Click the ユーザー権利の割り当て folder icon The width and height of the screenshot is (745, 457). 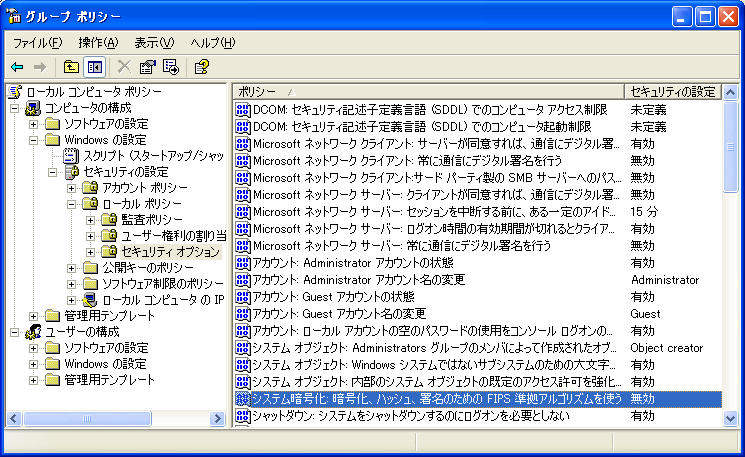click(x=109, y=236)
